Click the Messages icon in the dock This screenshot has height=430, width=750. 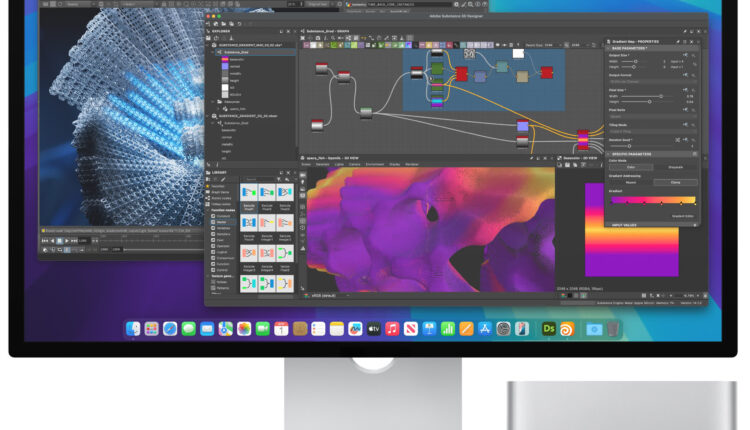[188, 329]
